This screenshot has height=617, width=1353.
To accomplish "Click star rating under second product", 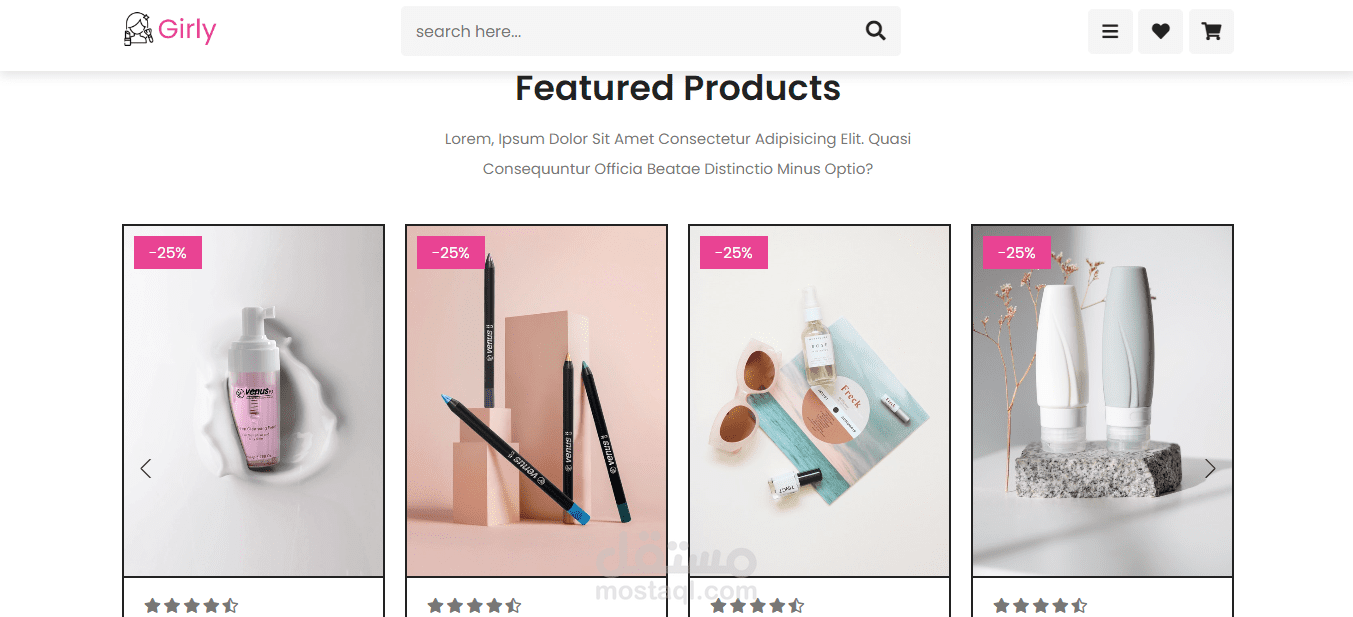I will [474, 605].
